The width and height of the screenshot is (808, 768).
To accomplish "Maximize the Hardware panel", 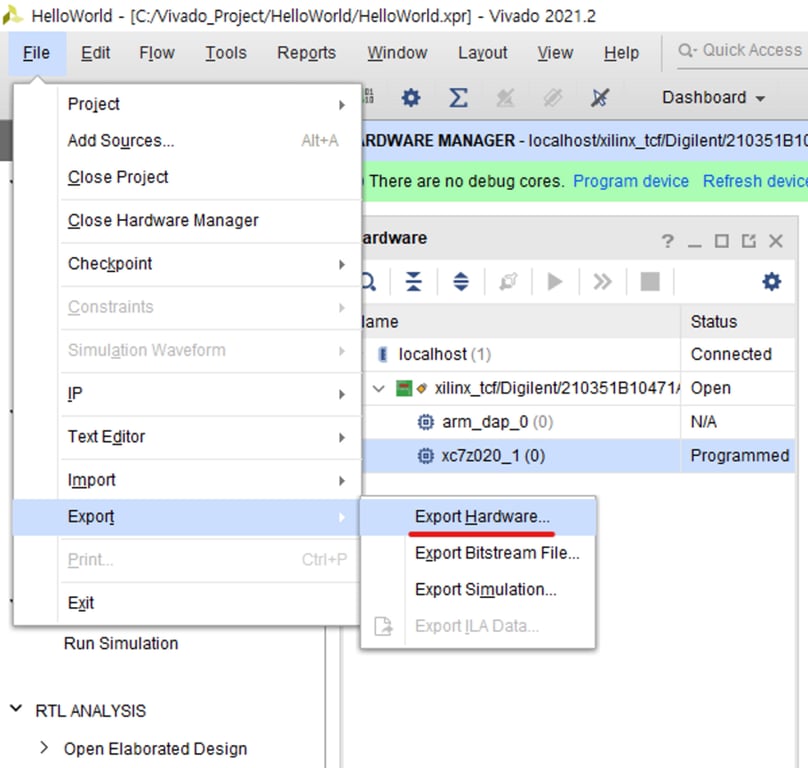I will tap(721, 241).
